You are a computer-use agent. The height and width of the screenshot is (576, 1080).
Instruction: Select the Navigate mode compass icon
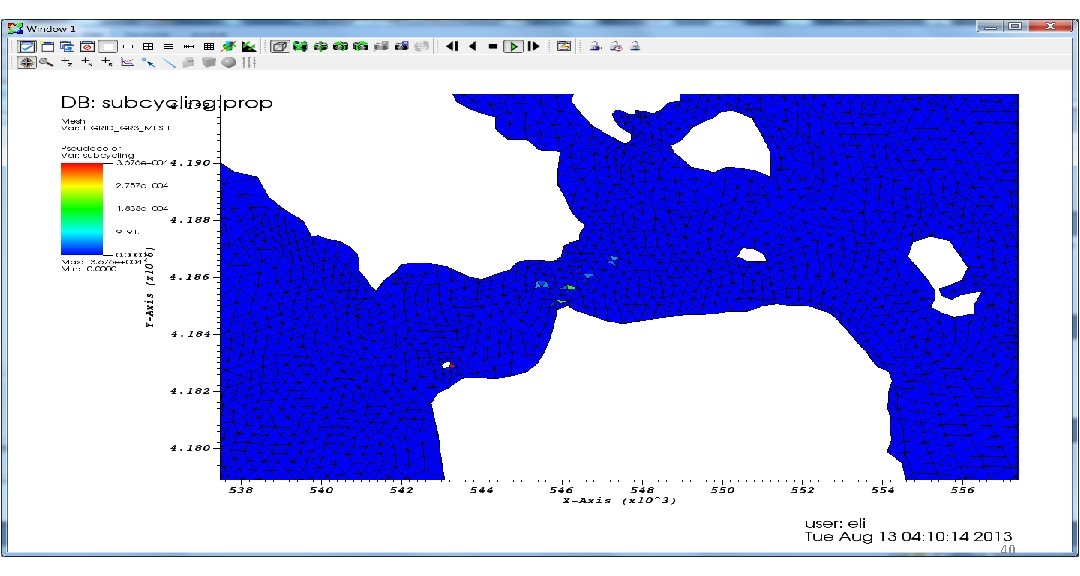27,63
